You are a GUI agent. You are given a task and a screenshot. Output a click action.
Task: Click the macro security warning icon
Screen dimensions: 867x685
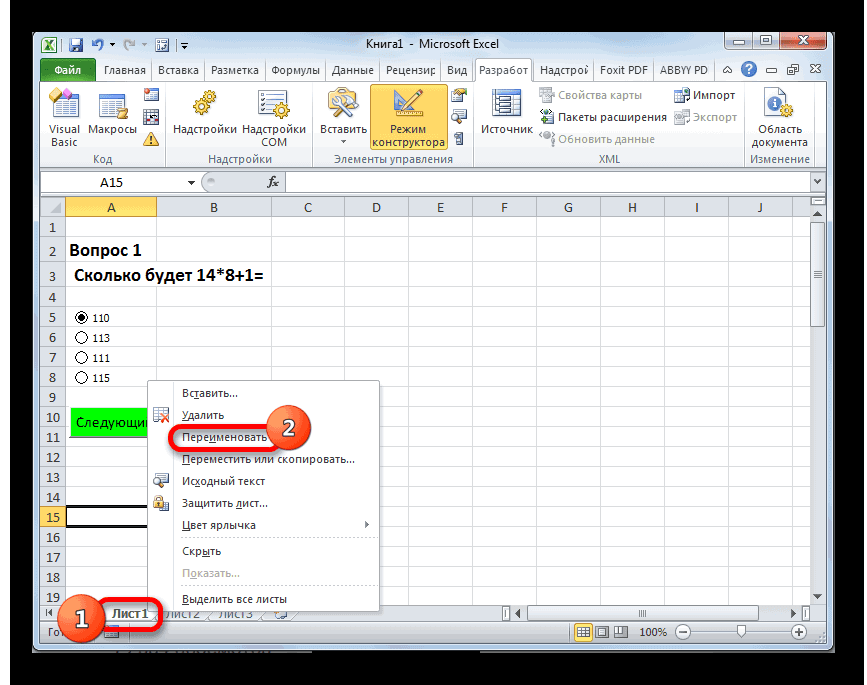click(x=151, y=139)
